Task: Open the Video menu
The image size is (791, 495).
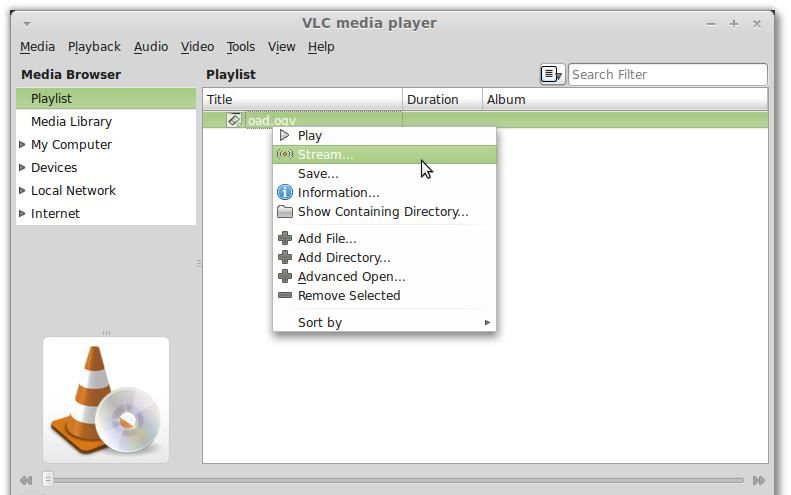Action: (197, 47)
